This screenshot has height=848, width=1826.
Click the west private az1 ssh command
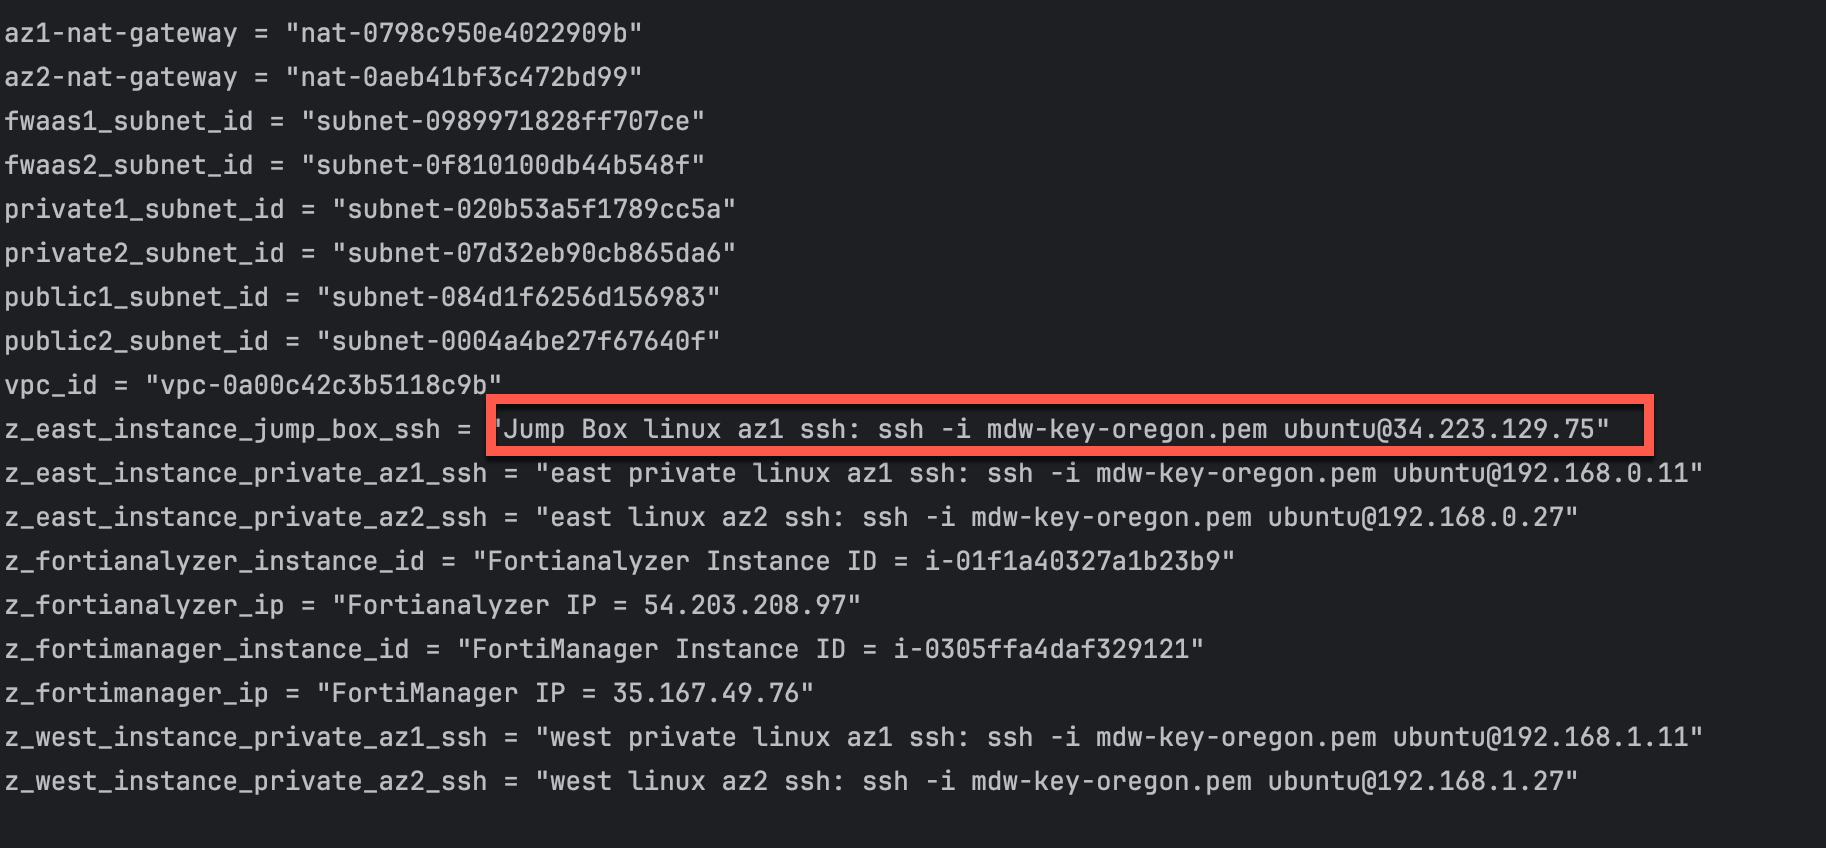(1119, 737)
